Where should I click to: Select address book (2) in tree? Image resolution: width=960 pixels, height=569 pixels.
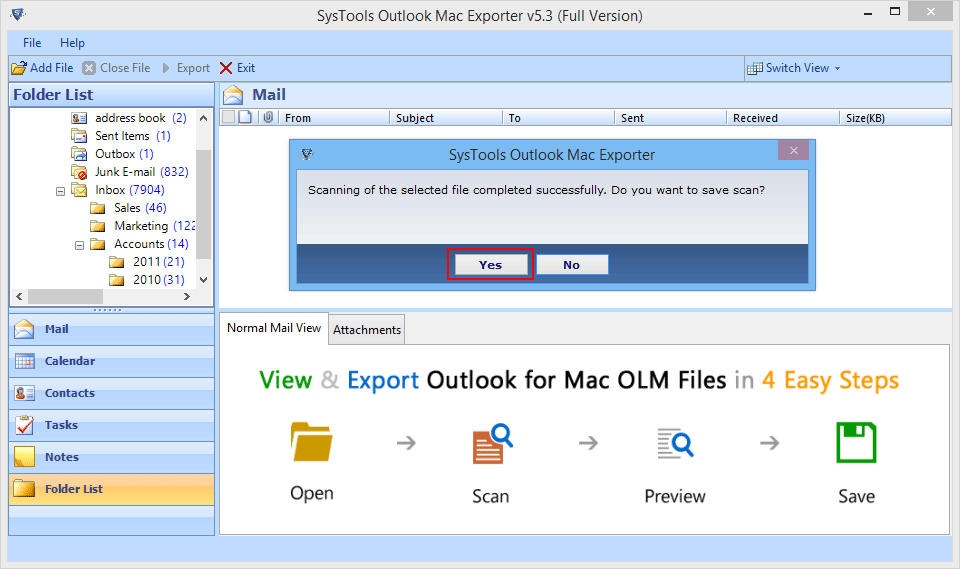point(141,118)
